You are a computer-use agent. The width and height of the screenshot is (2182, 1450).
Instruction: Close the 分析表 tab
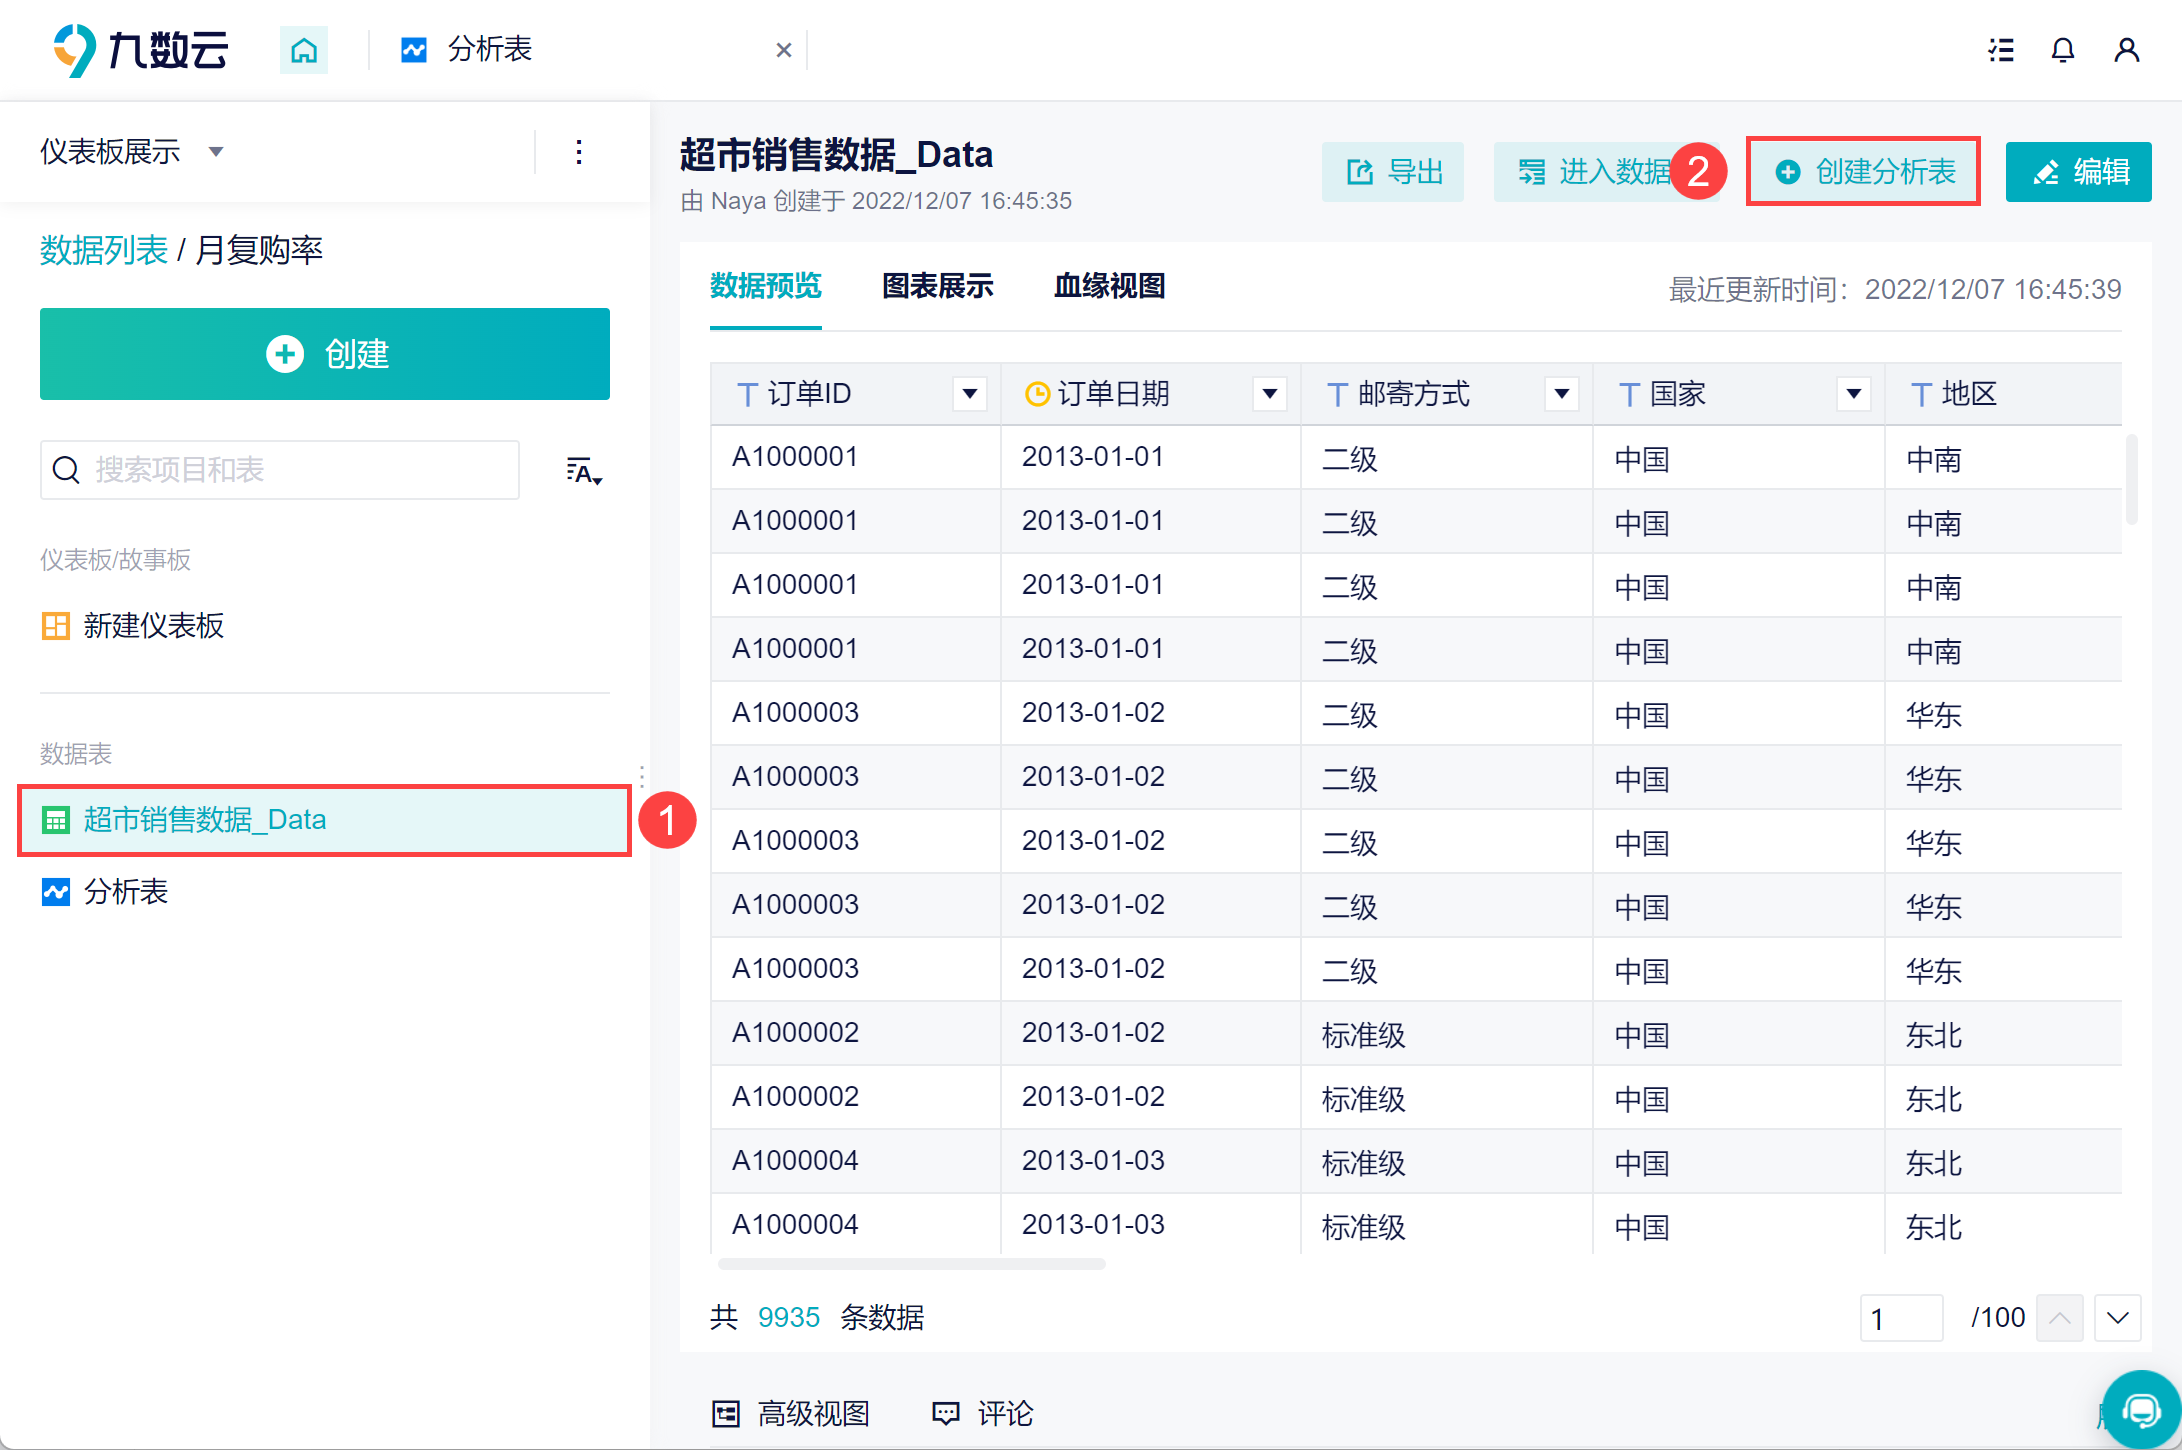(x=784, y=50)
